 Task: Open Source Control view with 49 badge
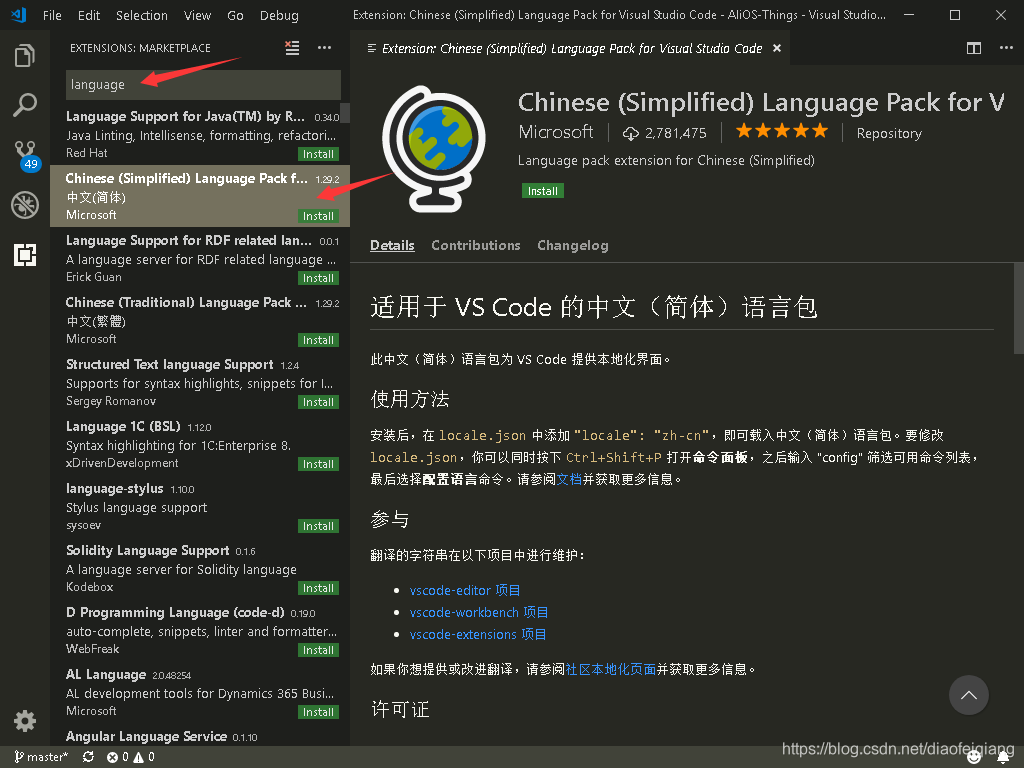coord(26,155)
